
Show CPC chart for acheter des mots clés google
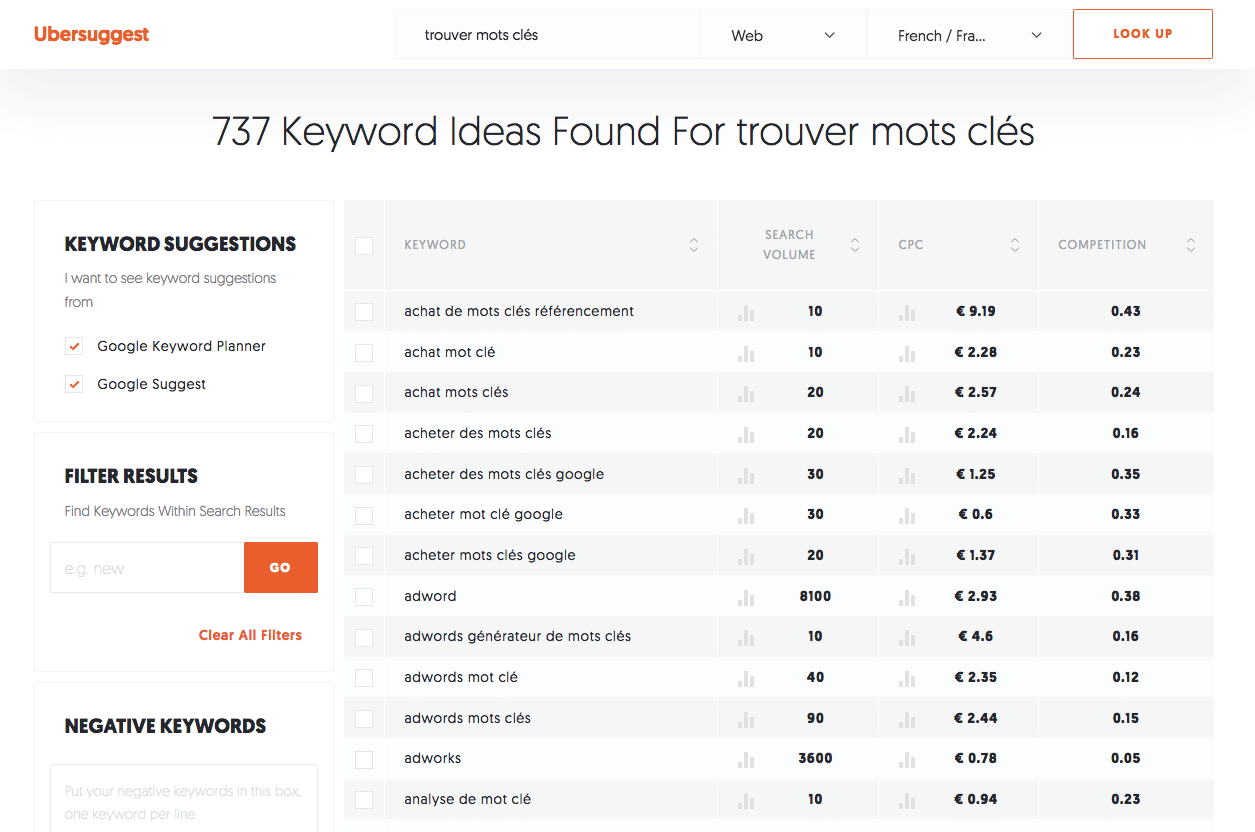click(907, 475)
